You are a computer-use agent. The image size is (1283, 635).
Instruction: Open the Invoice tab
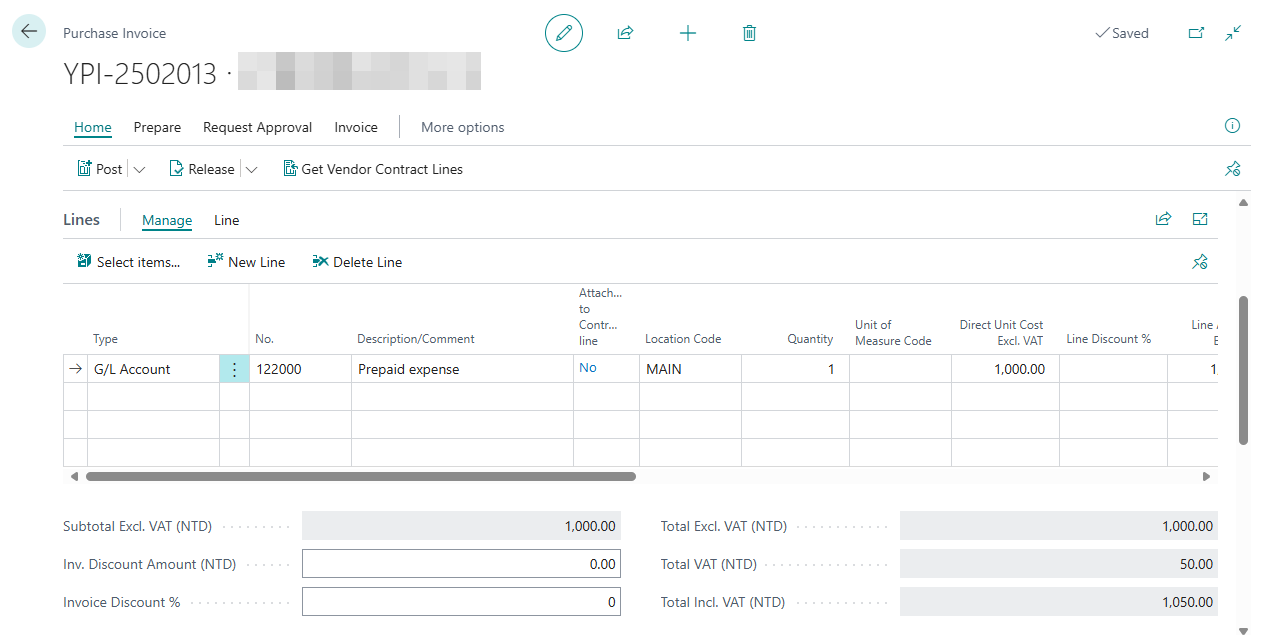tap(356, 127)
